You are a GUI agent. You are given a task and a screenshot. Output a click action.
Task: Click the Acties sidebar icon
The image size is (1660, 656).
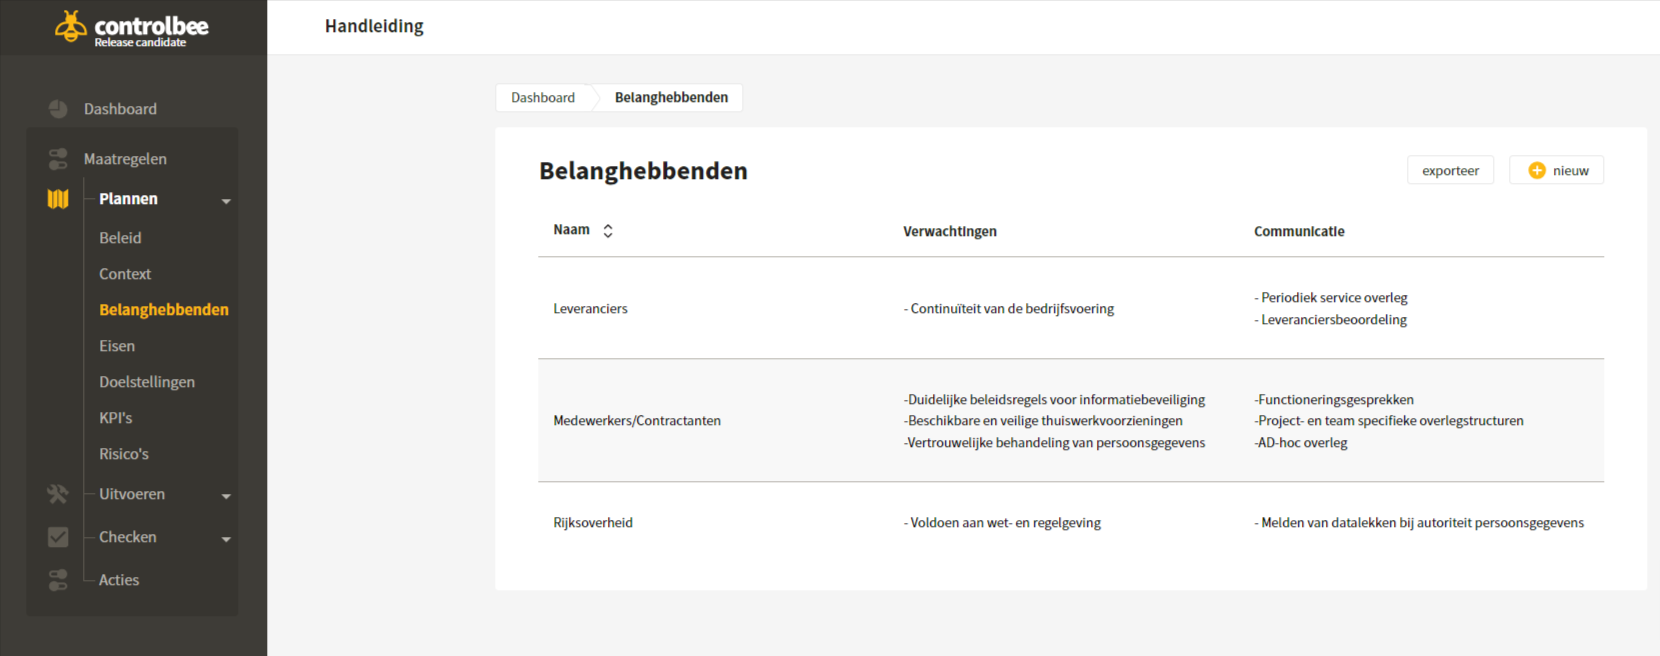pos(58,580)
